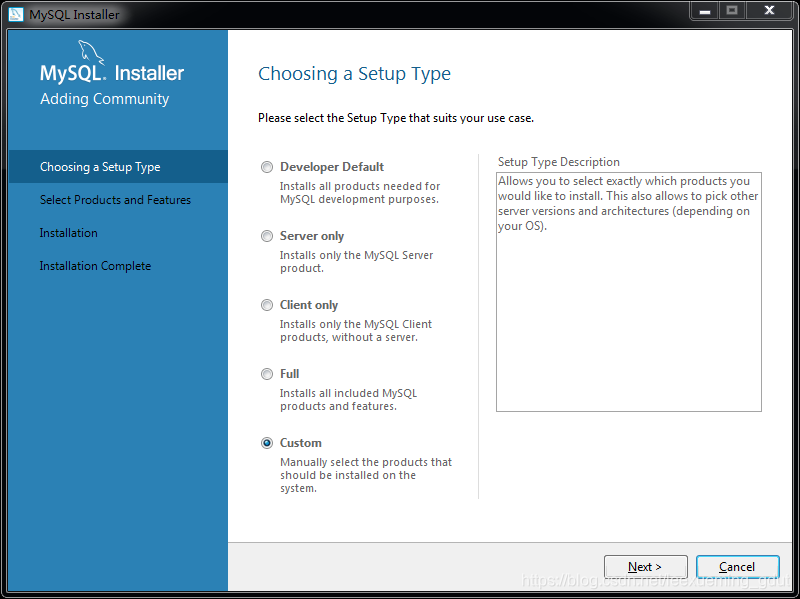Image resolution: width=800 pixels, height=599 pixels.
Task: Cancel the MySQL installation
Action: coord(737,566)
